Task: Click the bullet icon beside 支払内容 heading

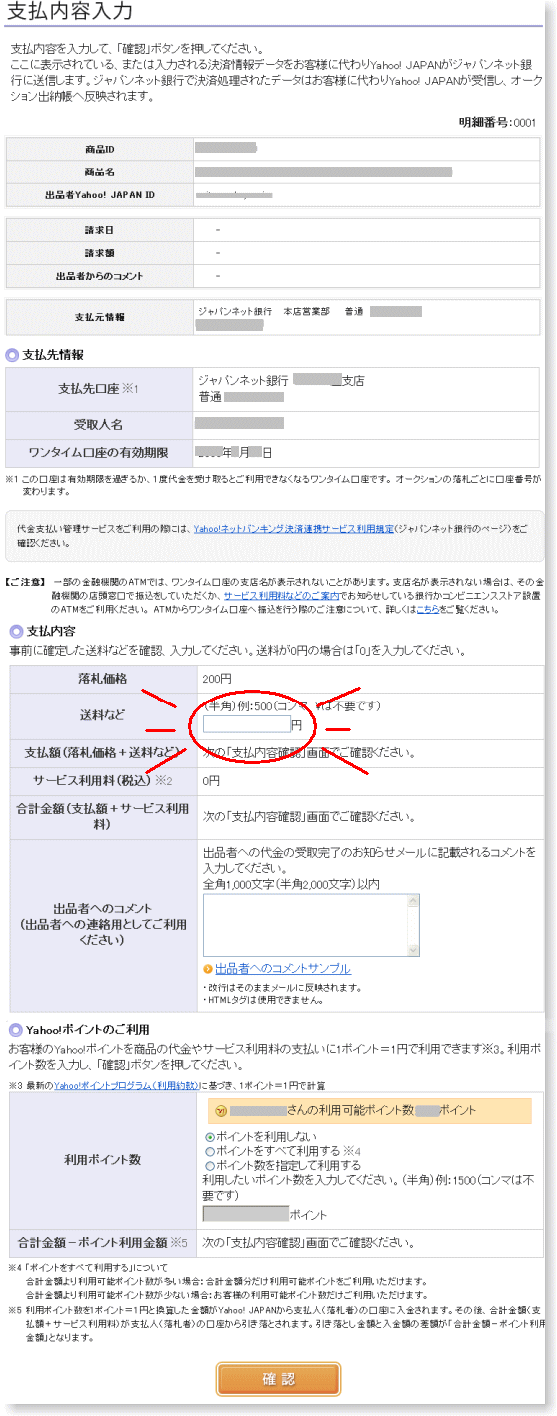Action: click(x=15, y=631)
